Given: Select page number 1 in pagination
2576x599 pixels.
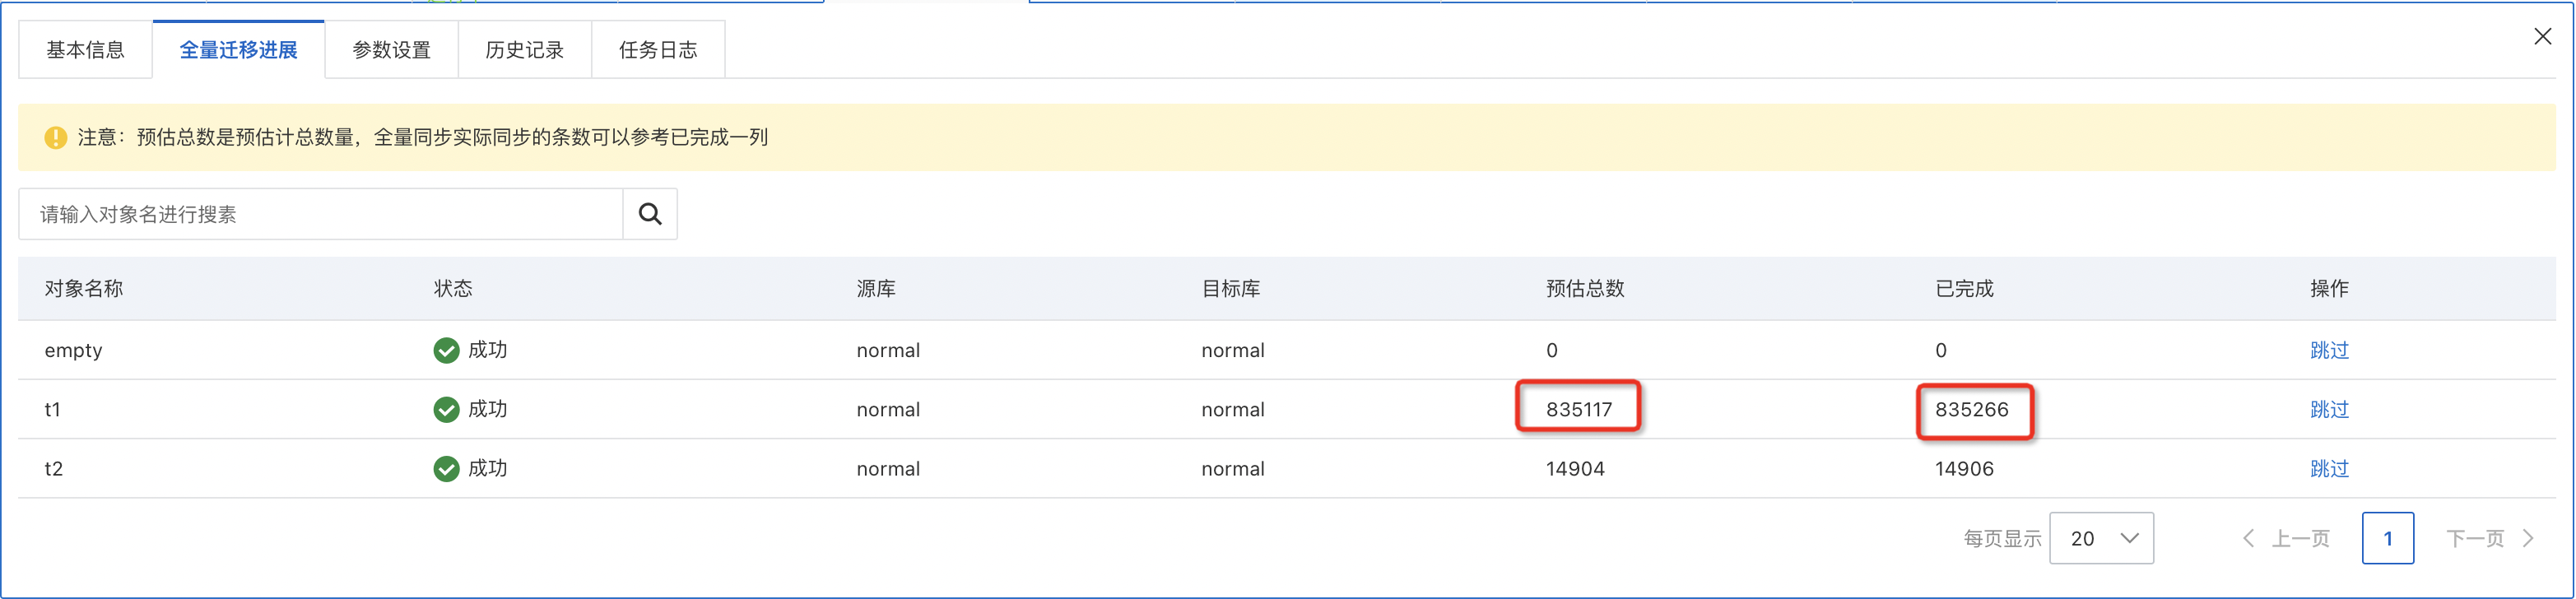Looking at the screenshot, I should coord(2387,538).
